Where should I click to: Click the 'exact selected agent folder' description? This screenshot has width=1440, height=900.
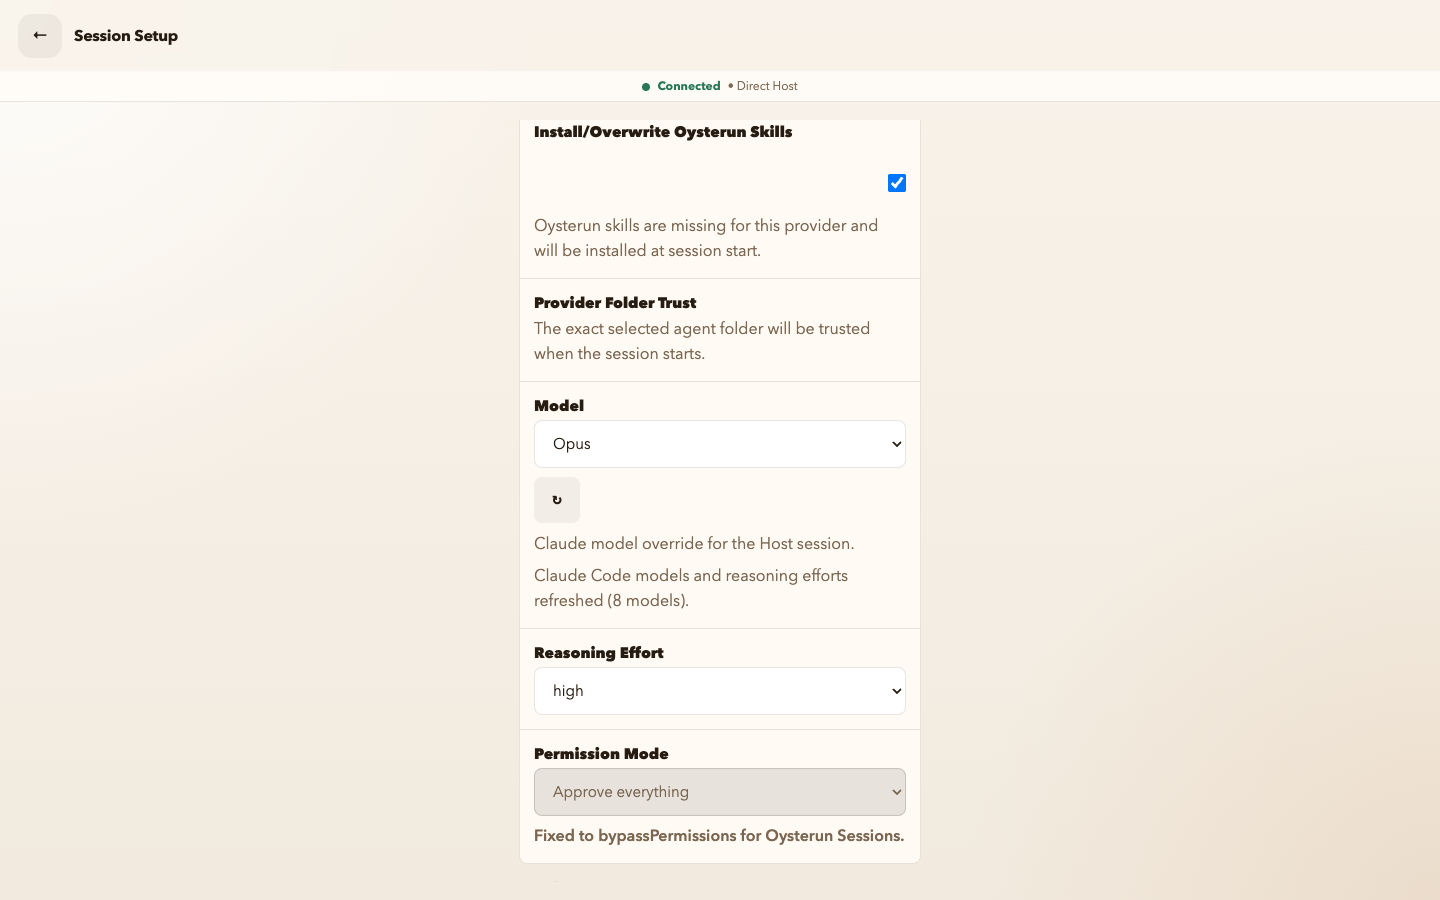(x=702, y=341)
